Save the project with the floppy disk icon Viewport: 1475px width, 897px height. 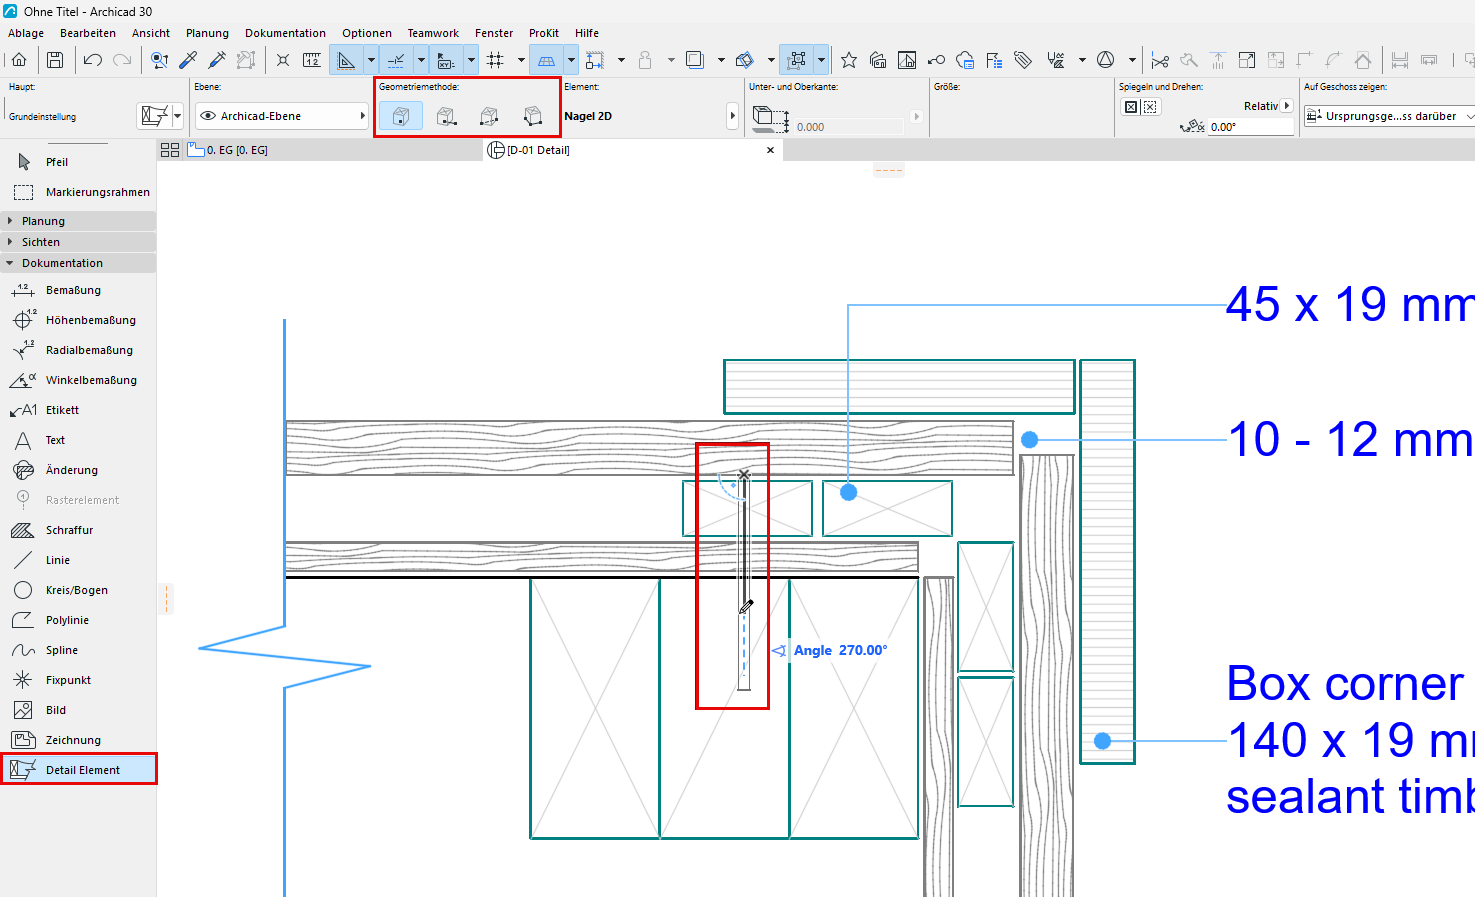tap(55, 60)
